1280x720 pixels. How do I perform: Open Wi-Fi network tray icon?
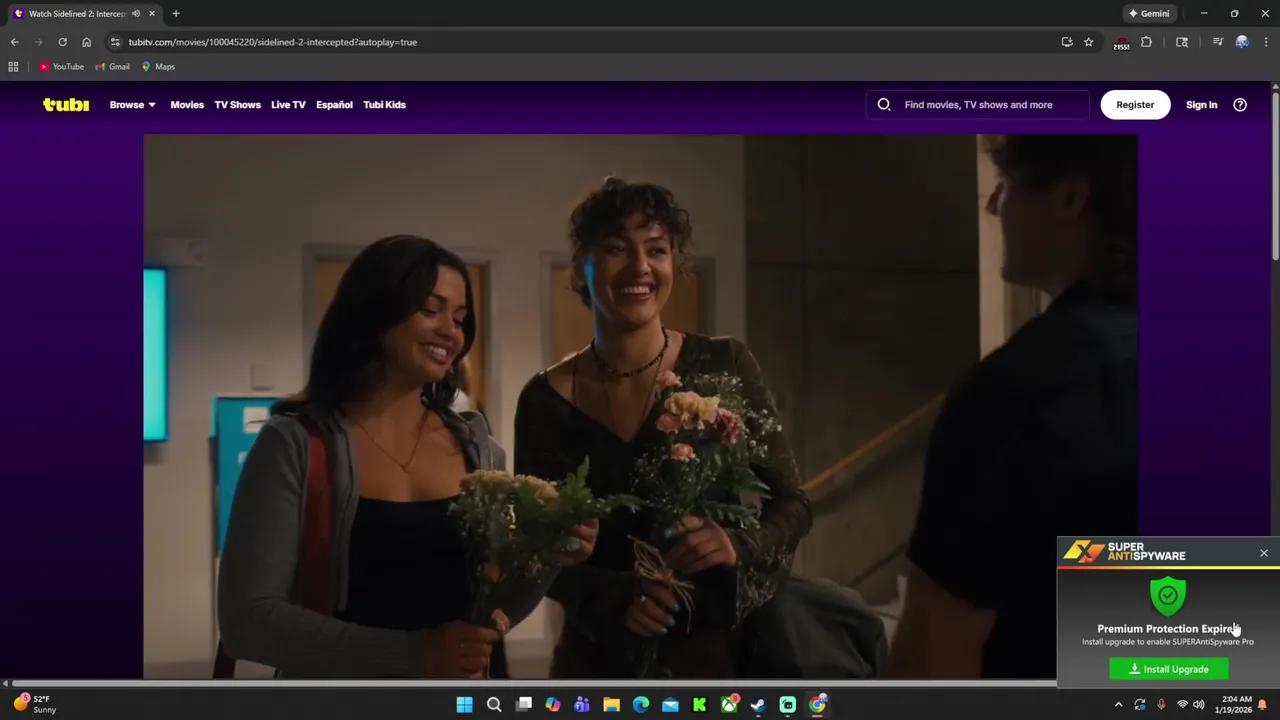(1182, 705)
